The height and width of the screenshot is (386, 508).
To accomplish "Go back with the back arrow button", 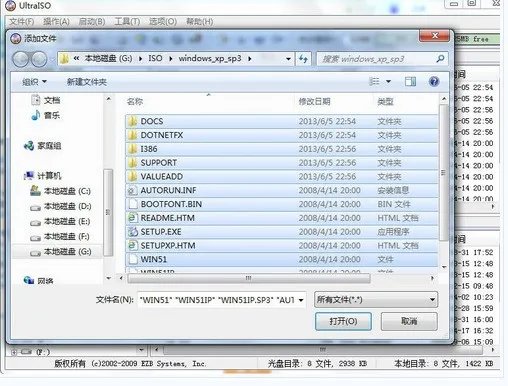I will (21, 59).
